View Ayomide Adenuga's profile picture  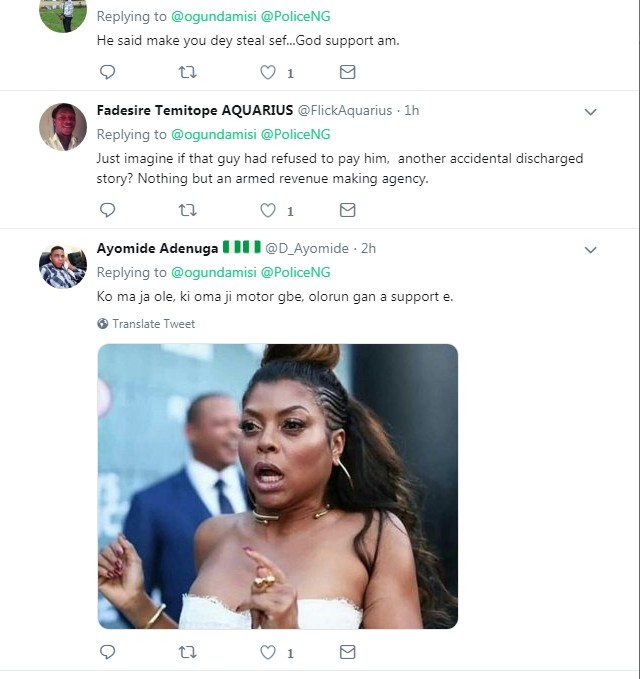pyautogui.click(x=62, y=264)
